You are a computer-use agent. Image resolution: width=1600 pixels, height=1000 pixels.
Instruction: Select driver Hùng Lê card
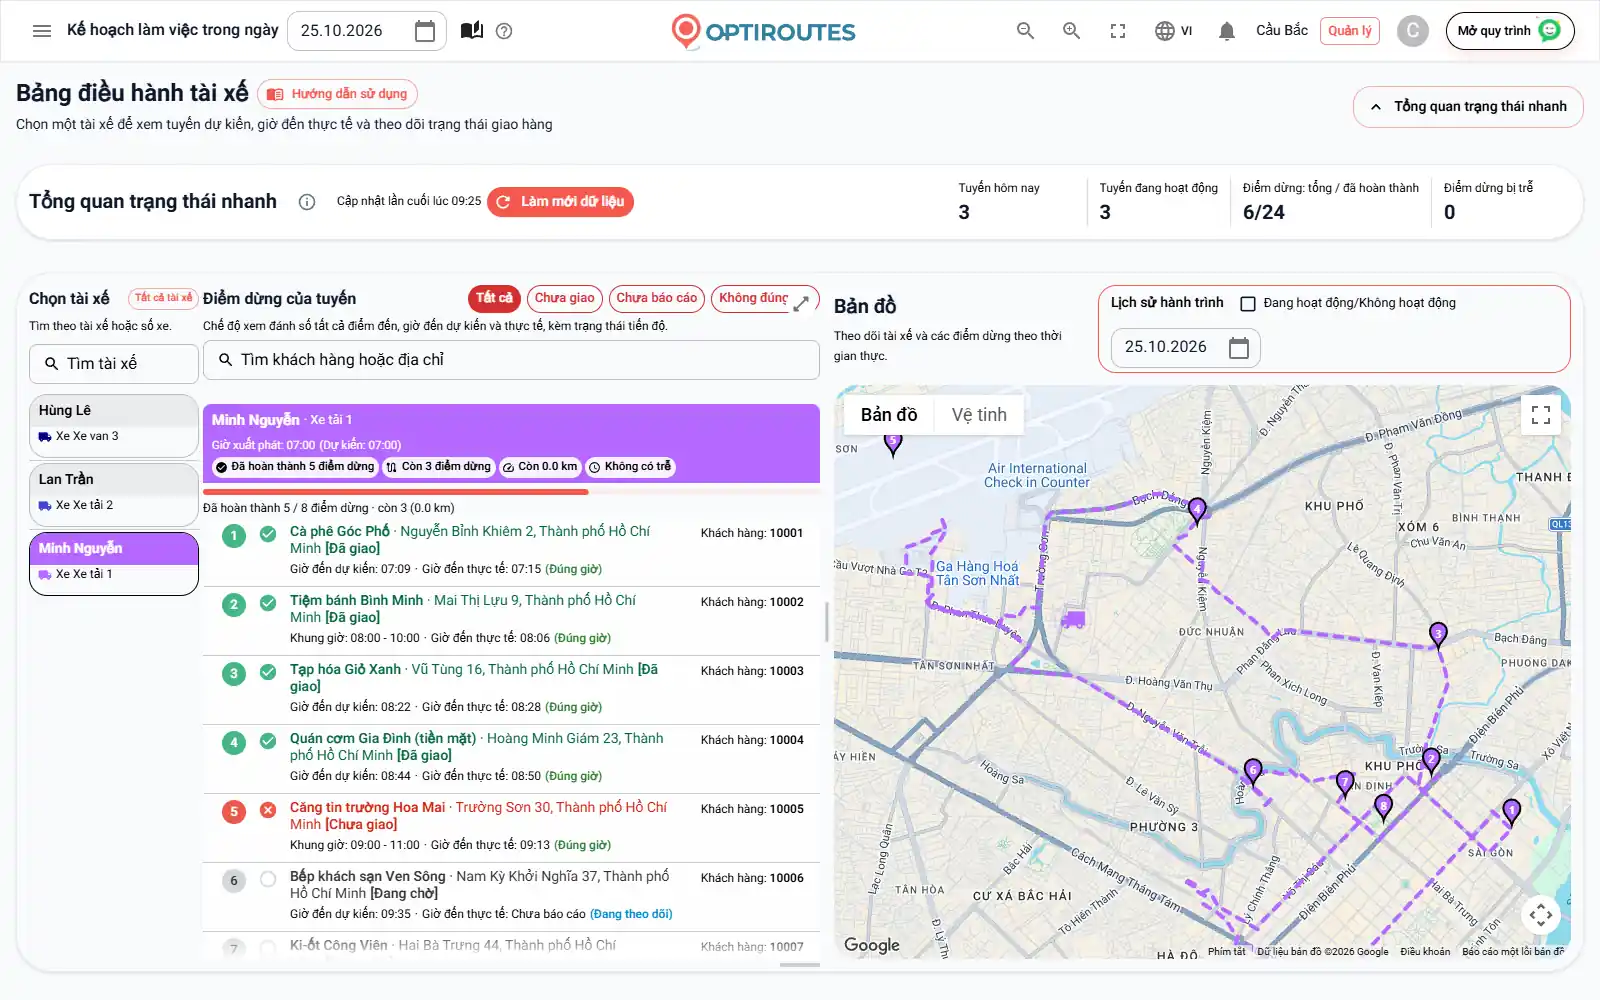point(114,424)
